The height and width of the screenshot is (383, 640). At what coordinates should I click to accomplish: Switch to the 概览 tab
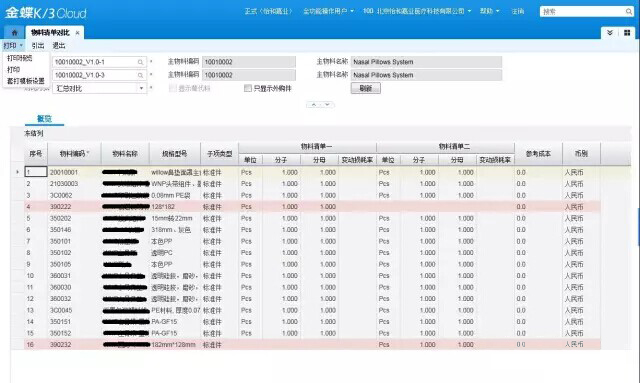pos(44,118)
